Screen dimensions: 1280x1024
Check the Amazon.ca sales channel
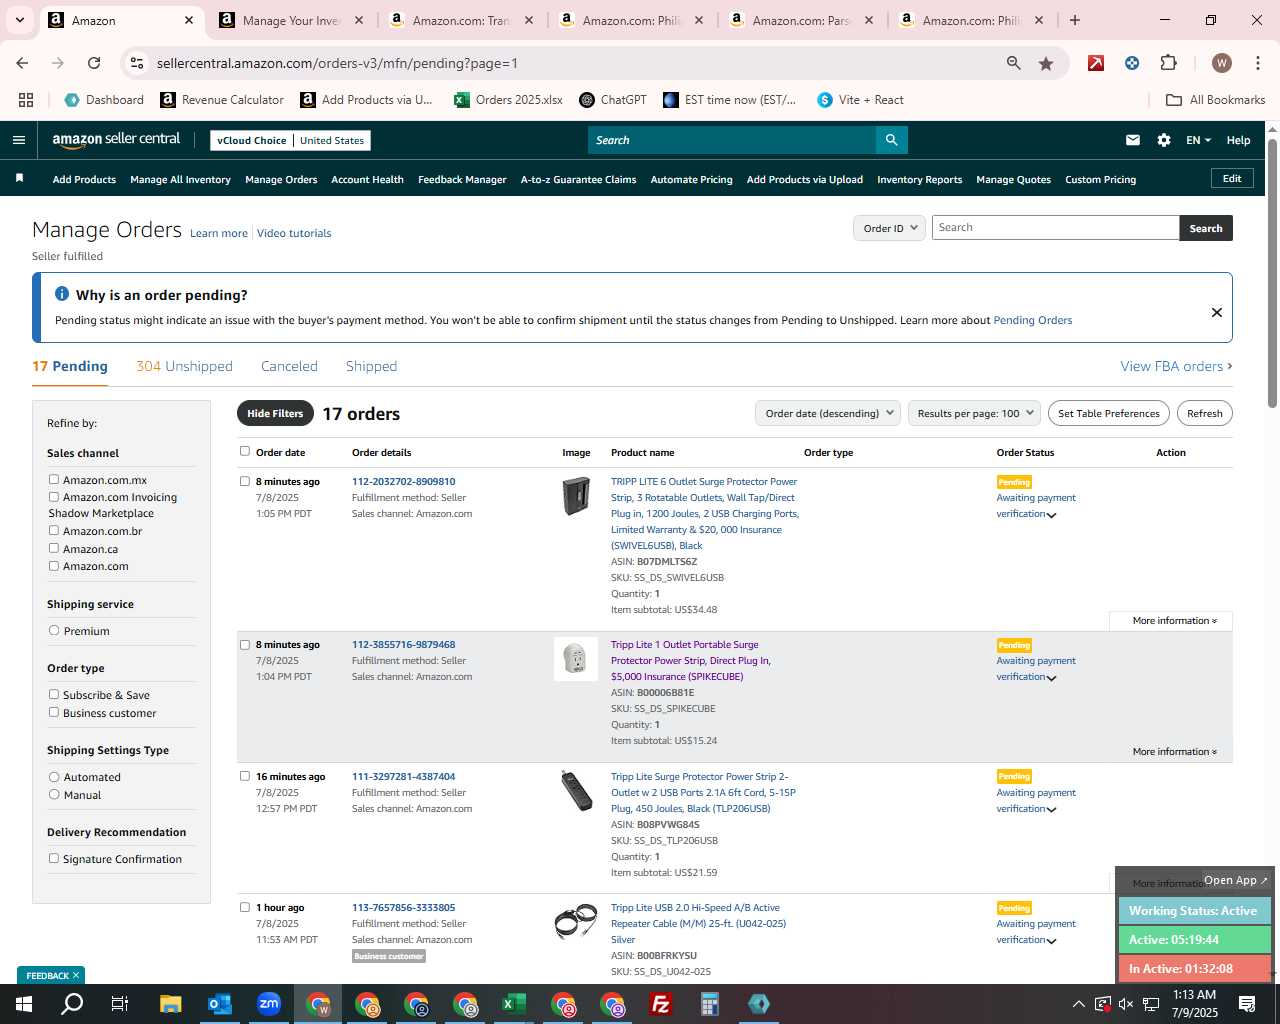click(x=54, y=549)
